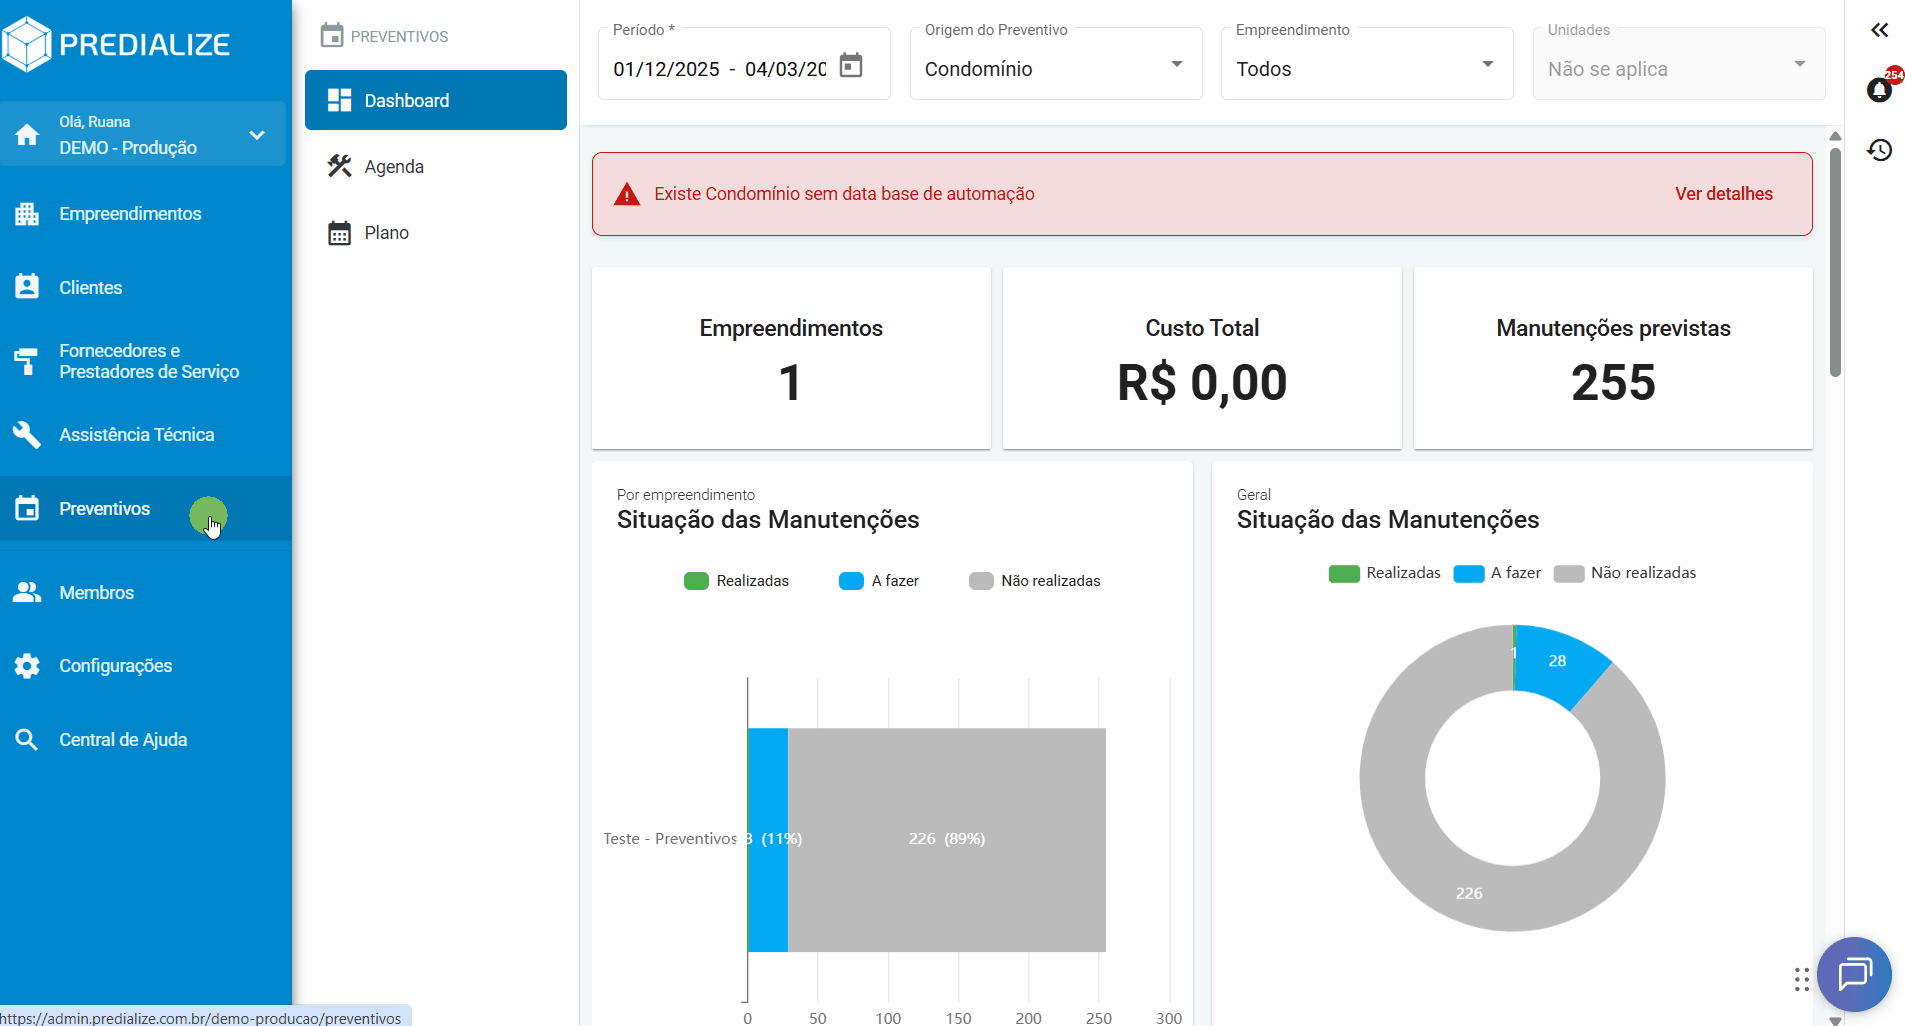Image resolution: width=1905 pixels, height=1026 pixels.
Task: Open the Agenda section with wrench icon
Action: coord(339,166)
